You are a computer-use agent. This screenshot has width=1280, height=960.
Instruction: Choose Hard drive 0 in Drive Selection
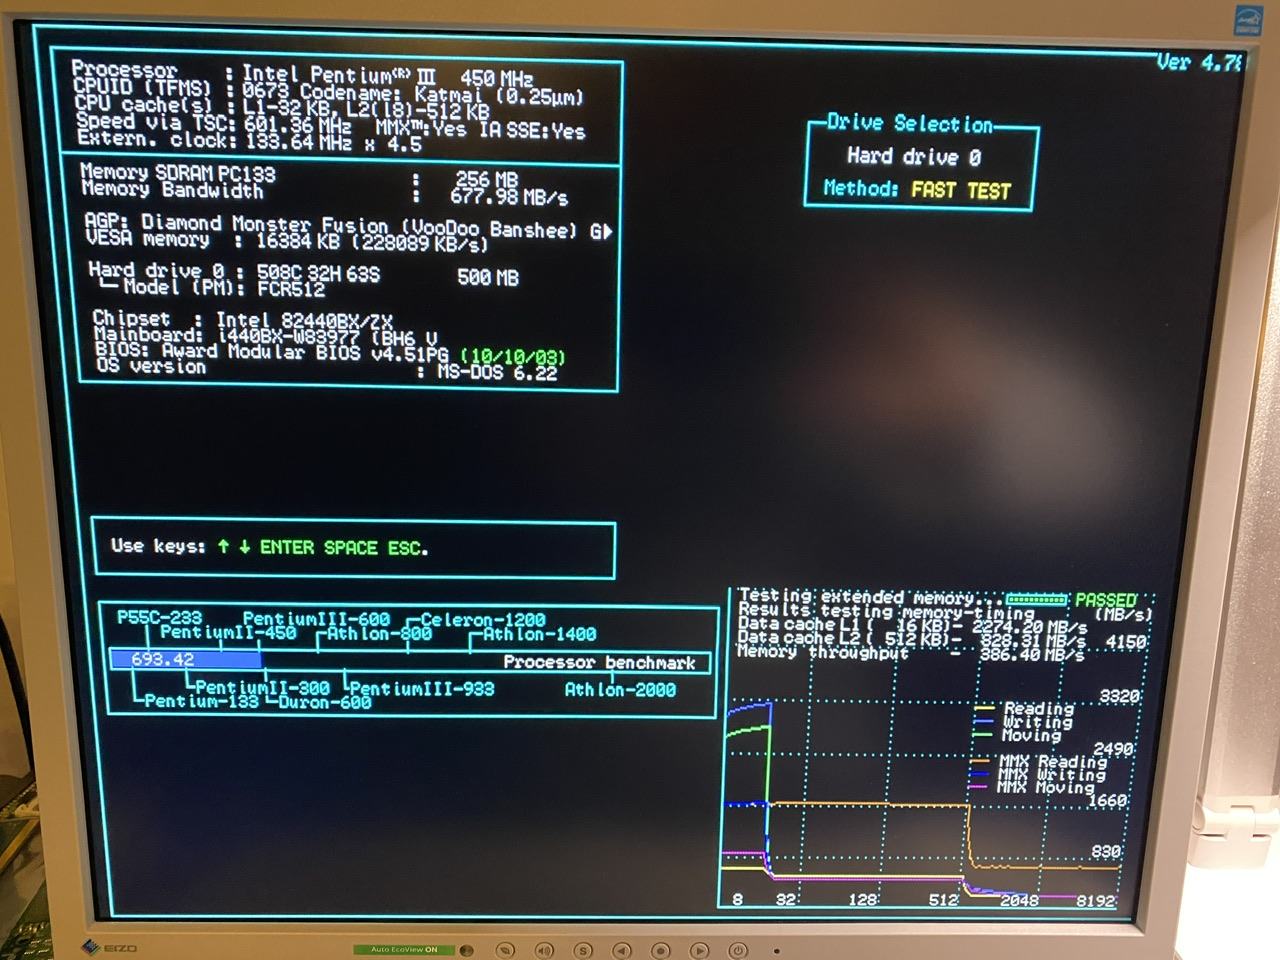tap(914, 156)
